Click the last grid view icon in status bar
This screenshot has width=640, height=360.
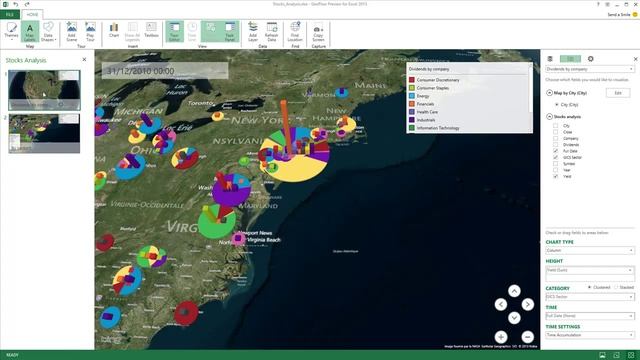[631, 355]
